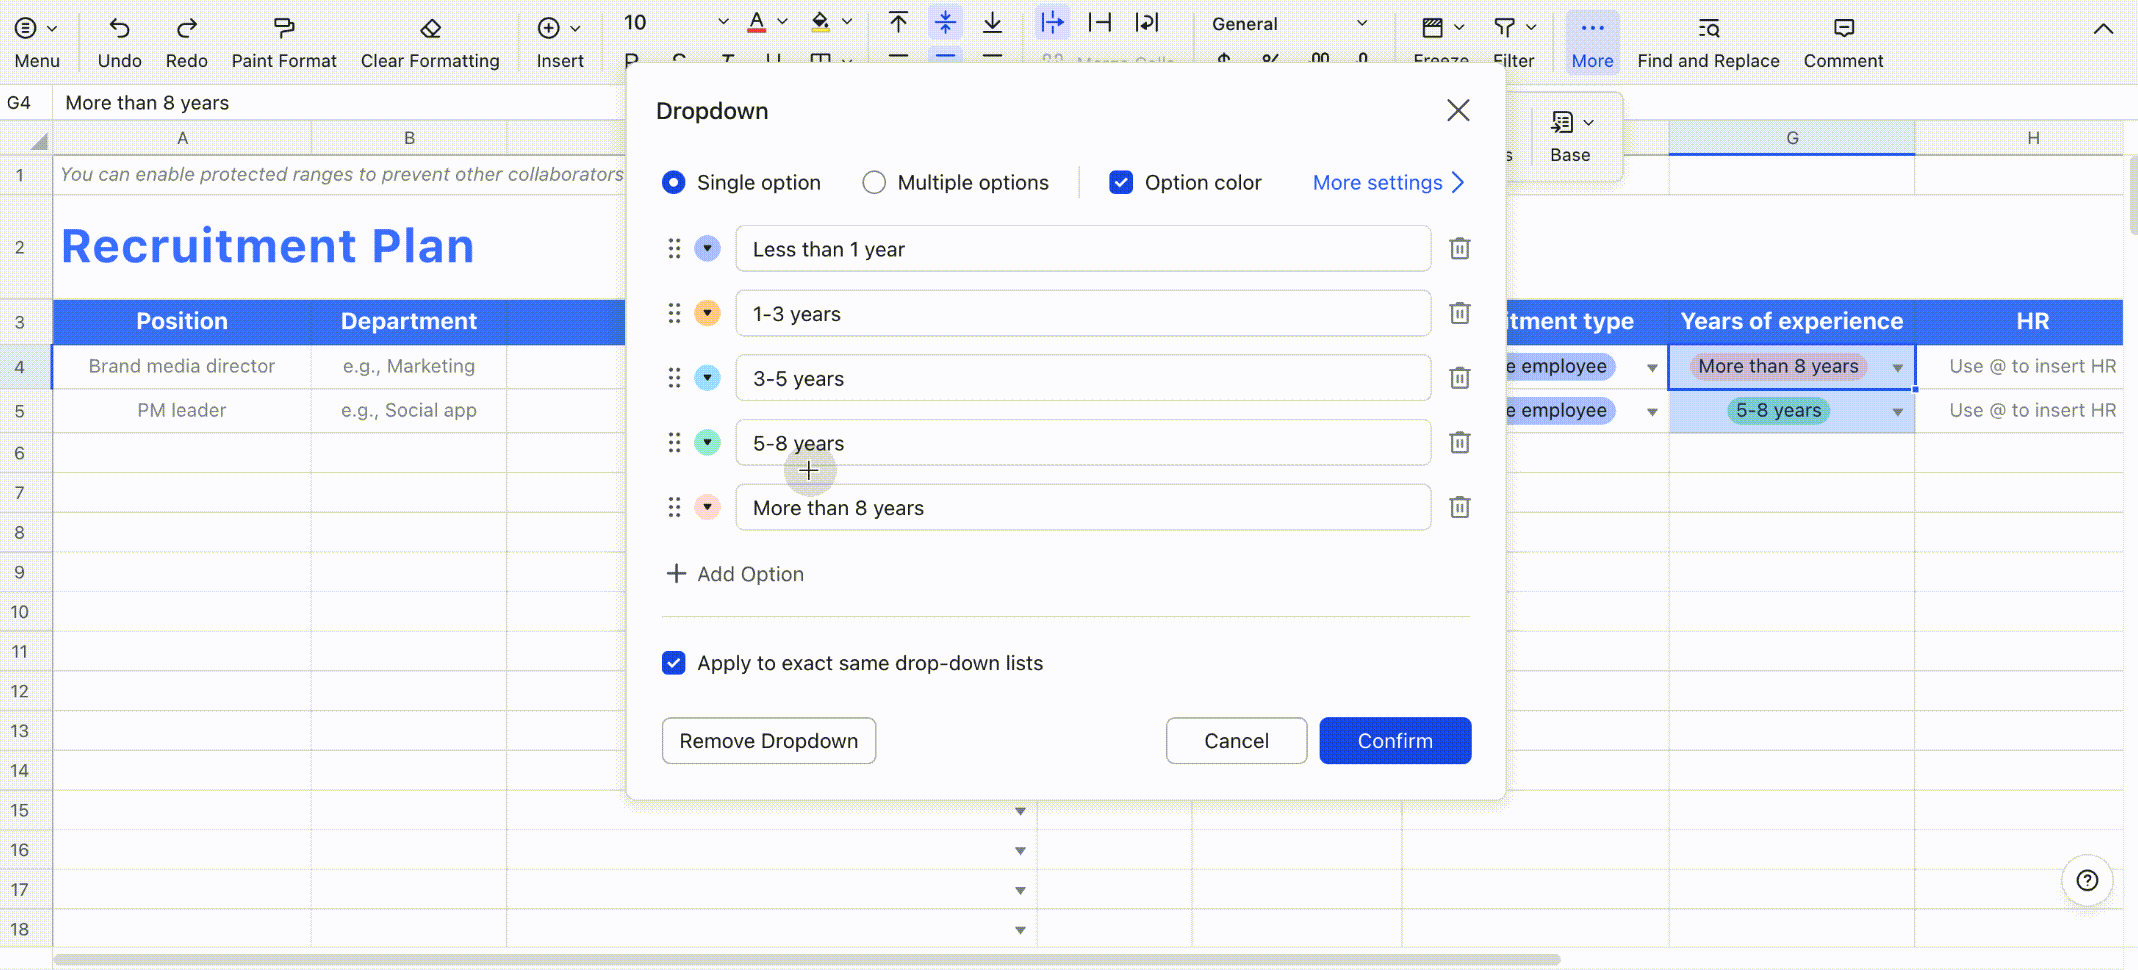
Task: Expand dropdown arrow in "5-8 years" cell
Action: pos(1897,411)
